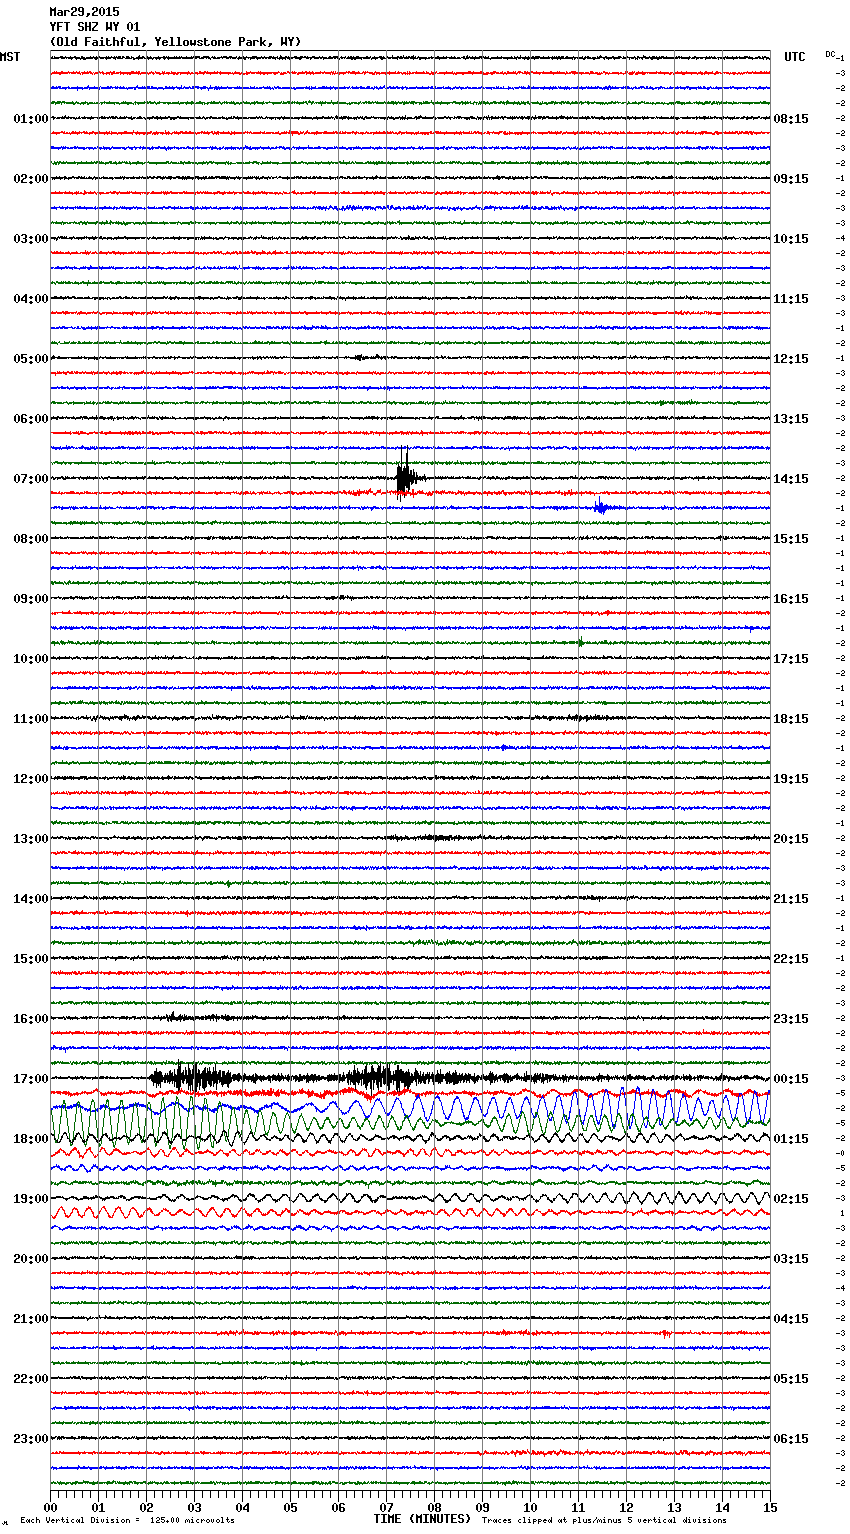850x1534 pixels.
Task: Click the 02:15 UTC time label
Action: pos(791,1199)
